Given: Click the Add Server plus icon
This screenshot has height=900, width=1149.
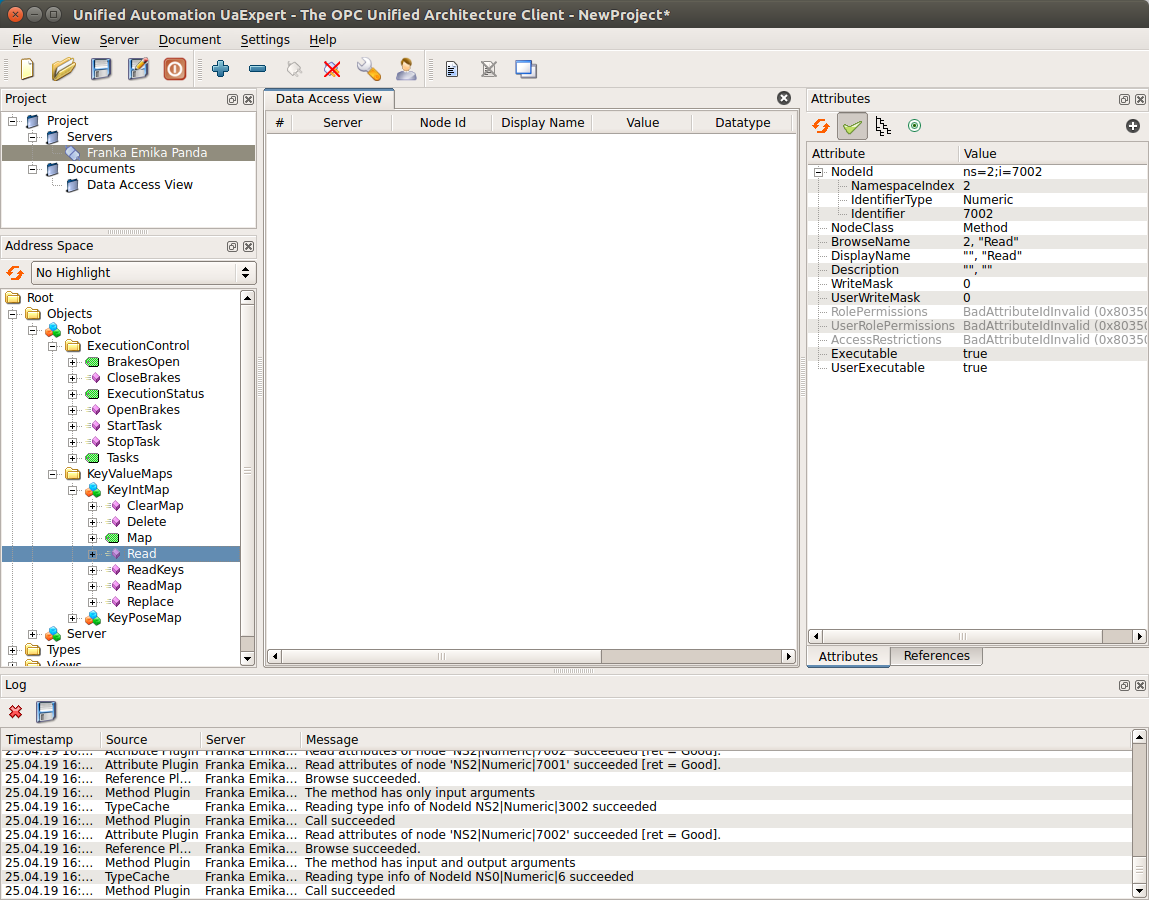Looking at the screenshot, I should 220,69.
